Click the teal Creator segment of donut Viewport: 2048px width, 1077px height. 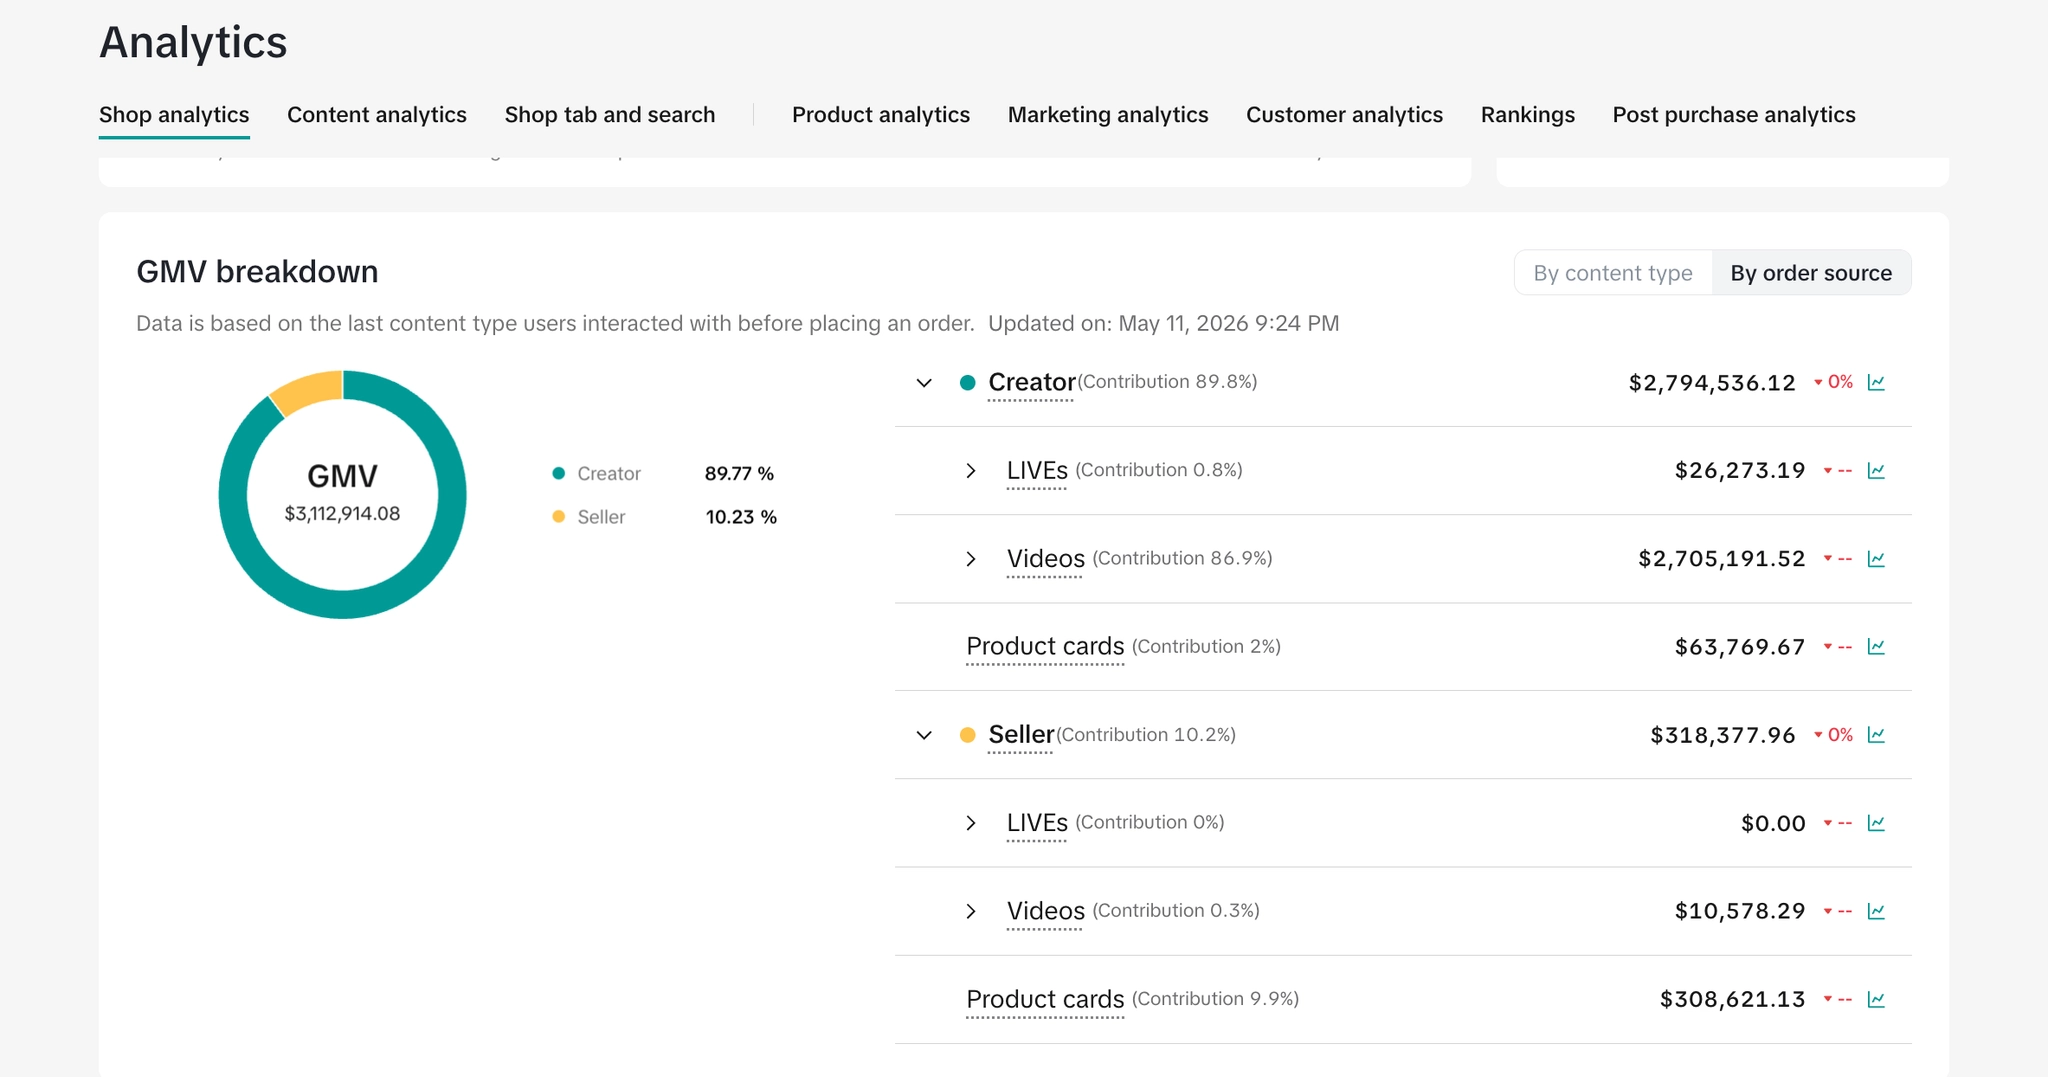pos(342,604)
